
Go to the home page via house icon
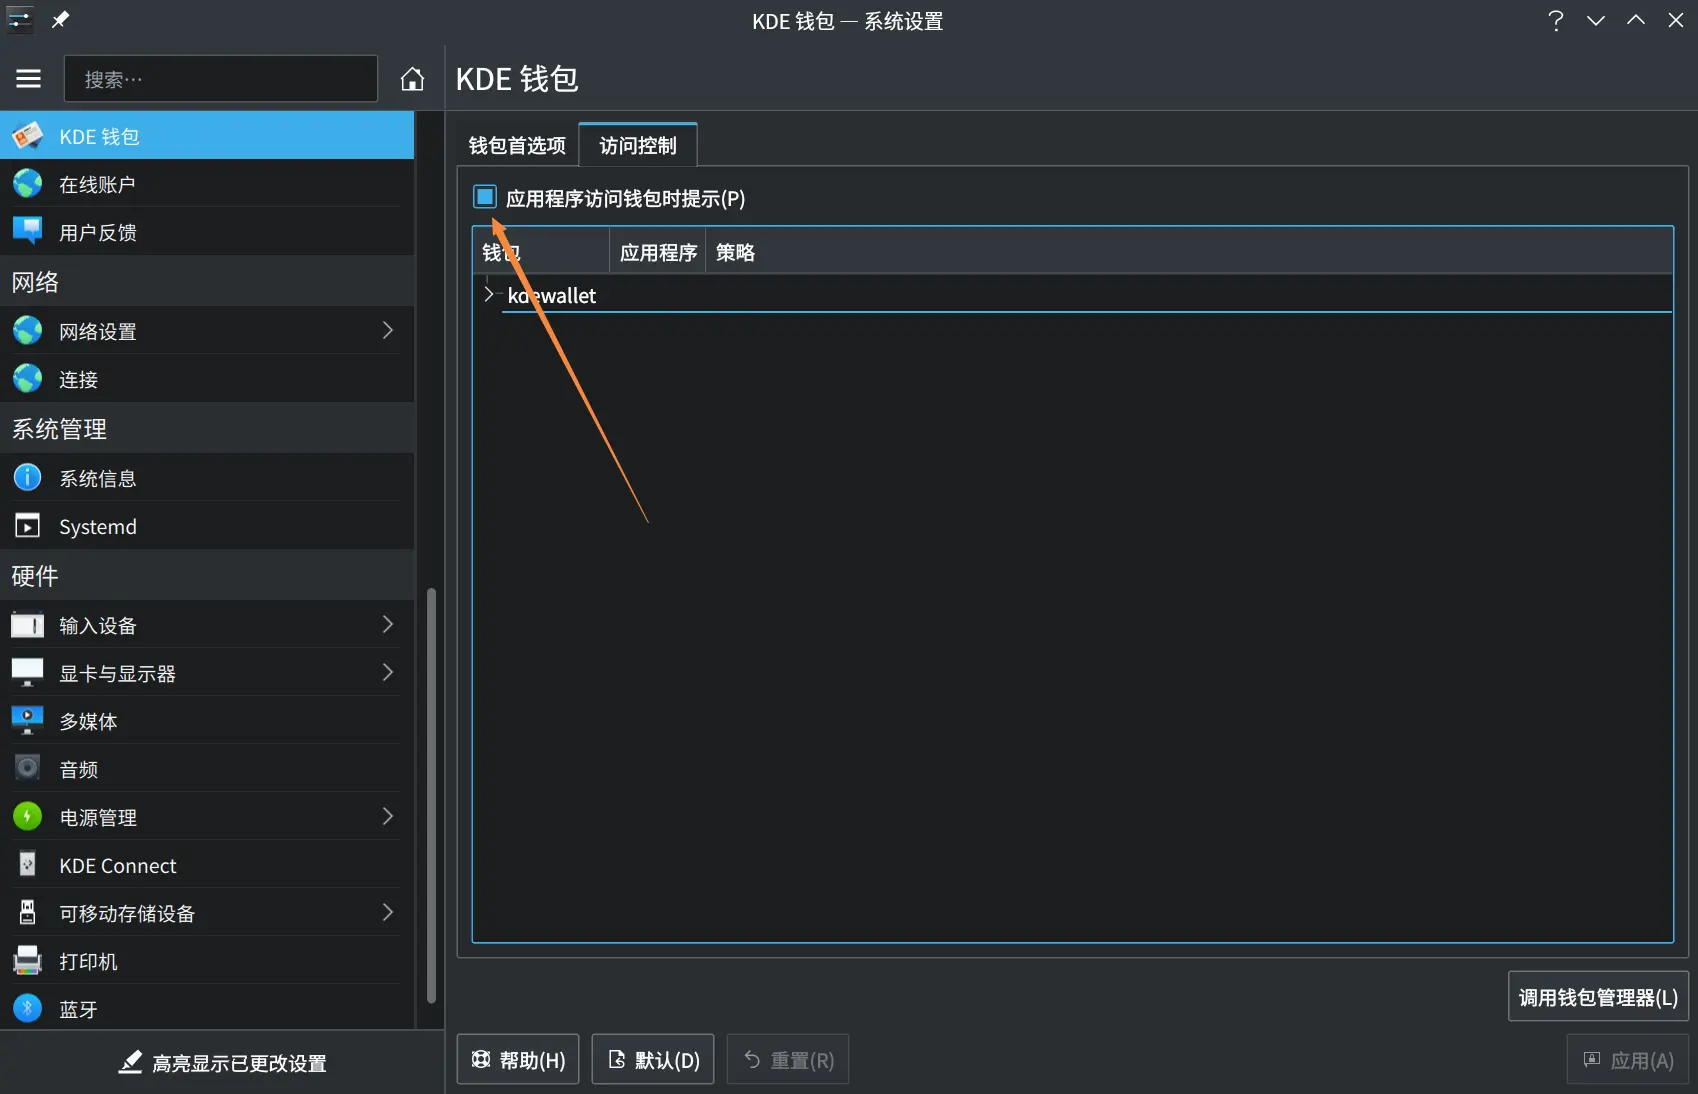point(412,78)
